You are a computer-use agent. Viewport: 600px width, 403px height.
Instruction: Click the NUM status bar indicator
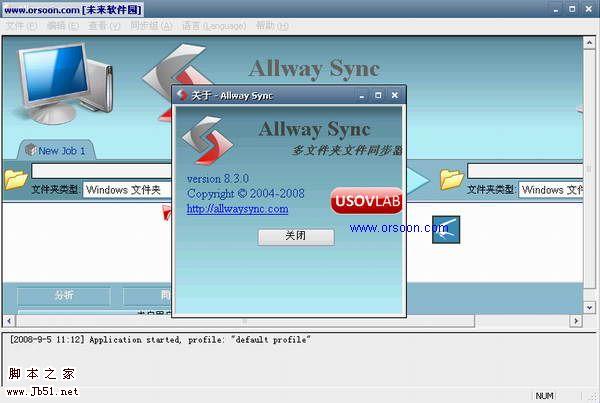[x=545, y=396]
